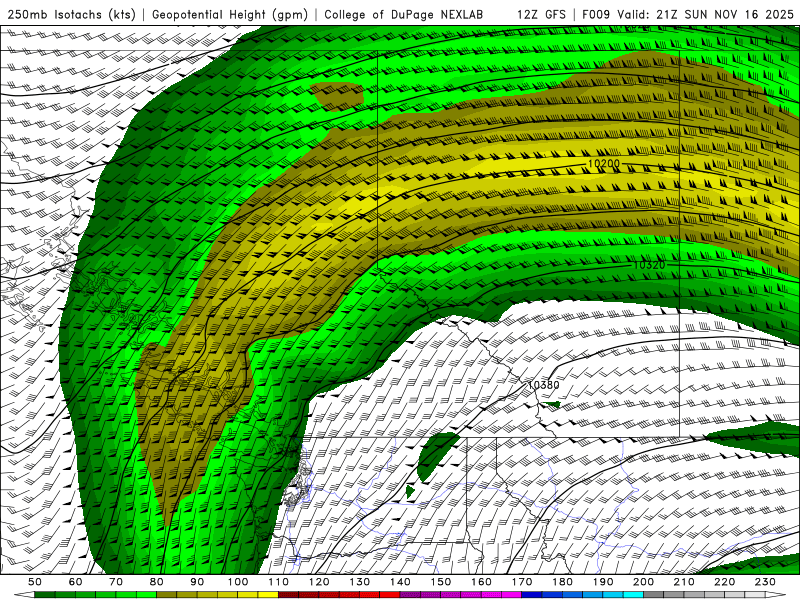Click the "Valid: 21Z SUN NOV 16 2025" text
The width and height of the screenshot is (800, 600).
[x=706, y=14]
